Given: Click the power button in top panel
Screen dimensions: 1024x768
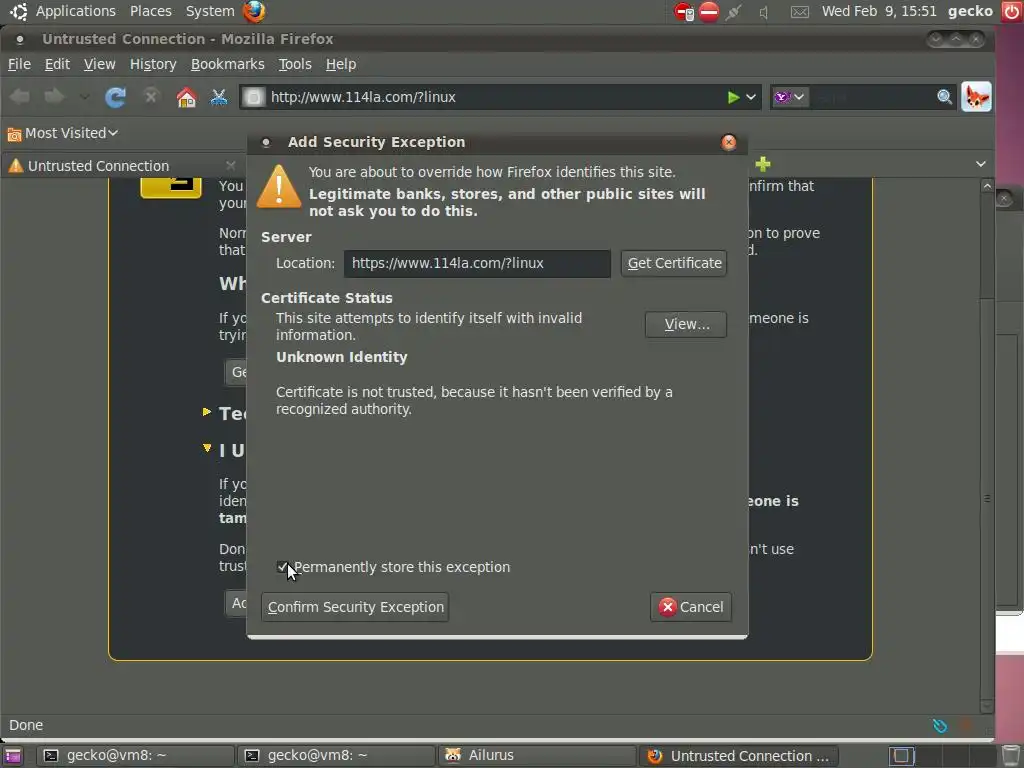Looking at the screenshot, I should click(1012, 11).
